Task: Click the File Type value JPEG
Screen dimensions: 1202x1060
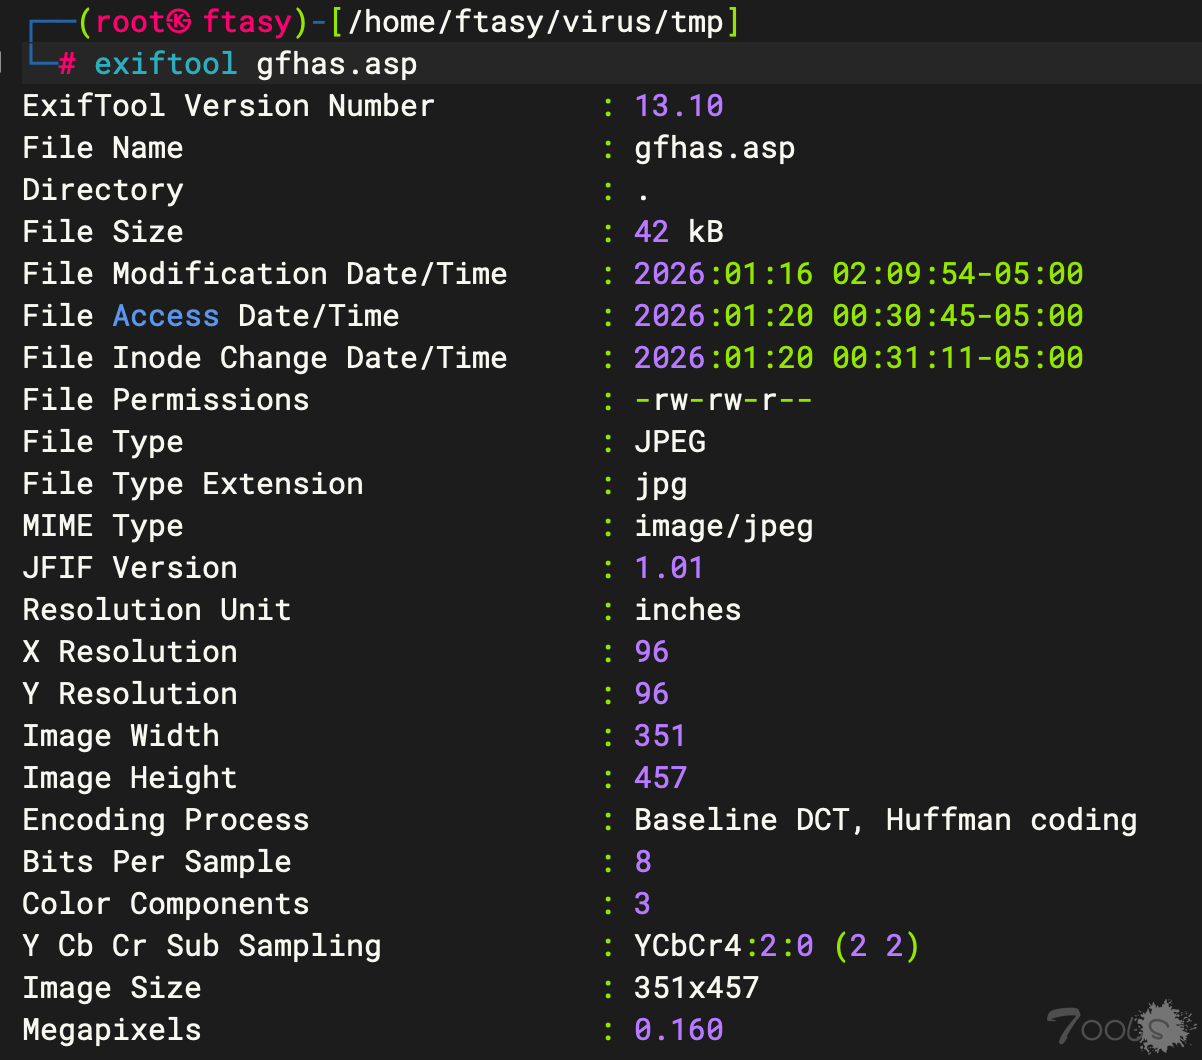Action: coord(670,442)
